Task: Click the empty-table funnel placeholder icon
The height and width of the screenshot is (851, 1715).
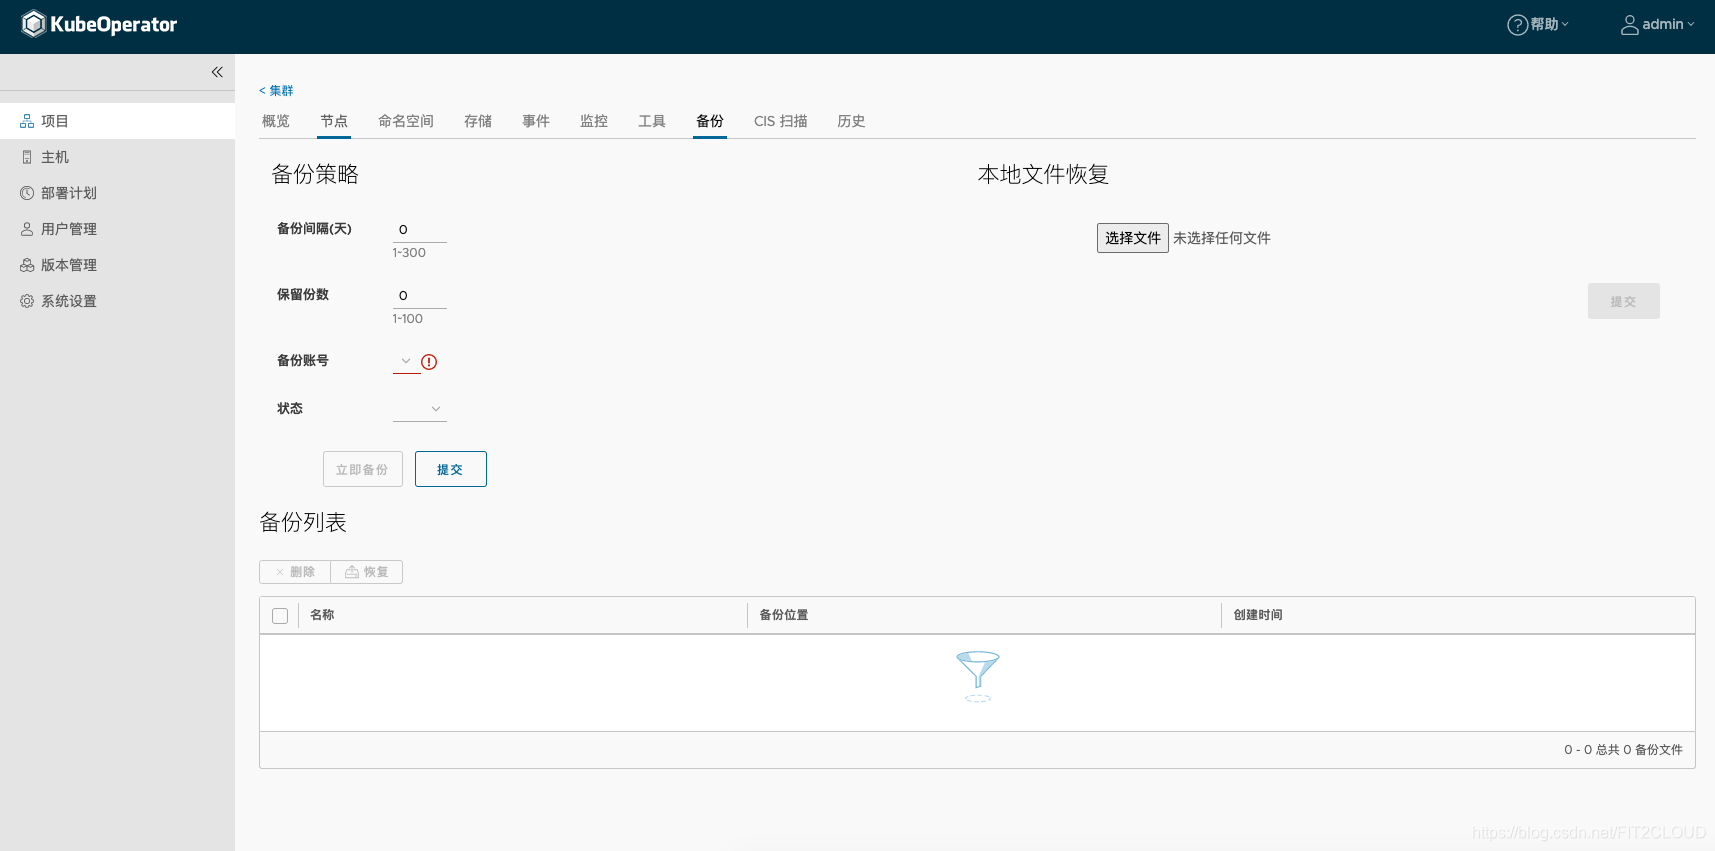Action: pyautogui.click(x=978, y=676)
